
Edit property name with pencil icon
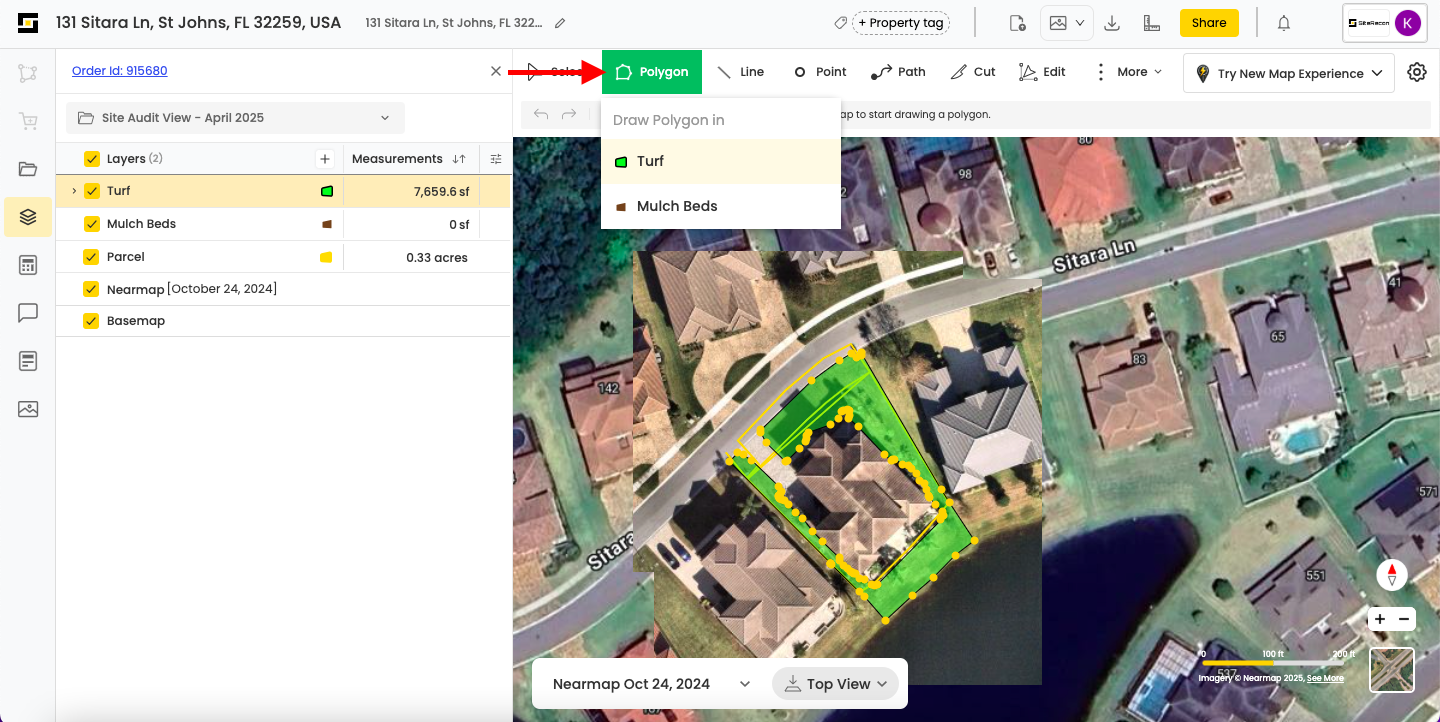coord(560,23)
